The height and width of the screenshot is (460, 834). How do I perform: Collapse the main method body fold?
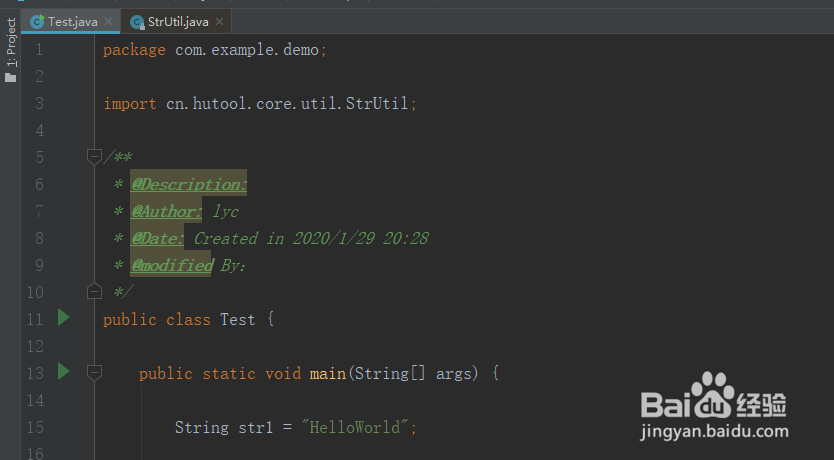[94, 372]
